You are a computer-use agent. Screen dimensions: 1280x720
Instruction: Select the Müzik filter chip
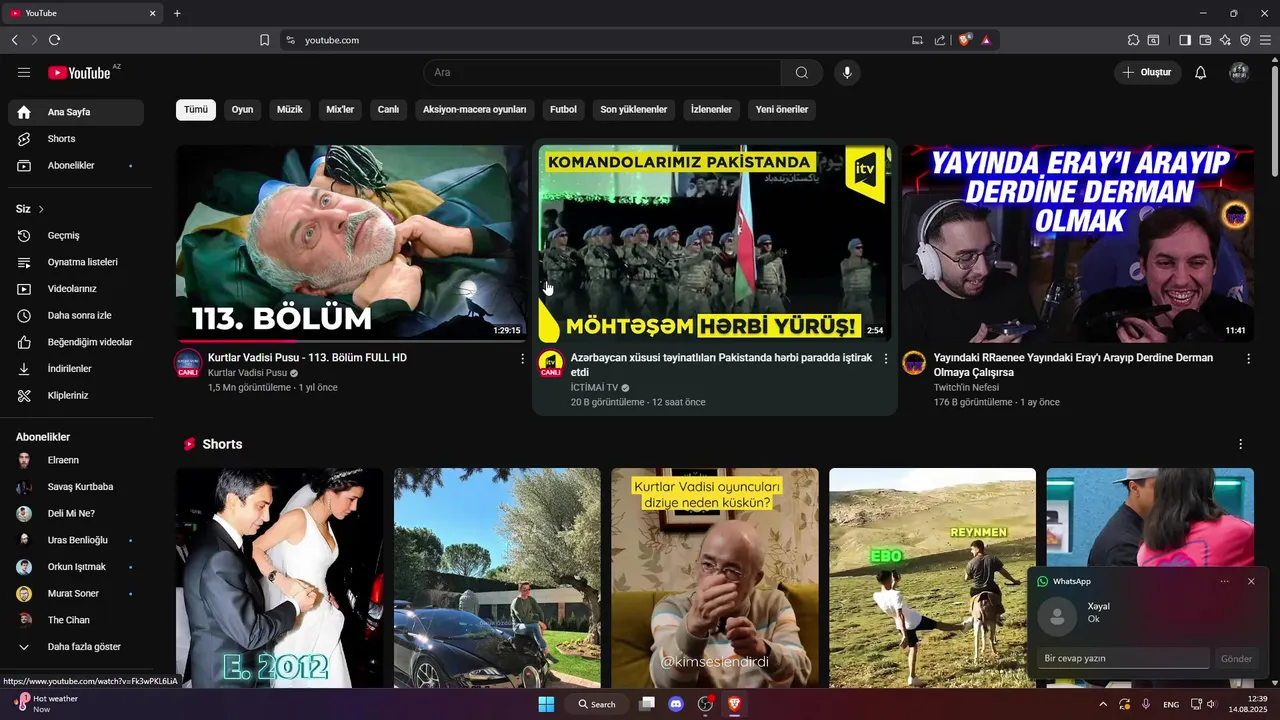point(290,109)
